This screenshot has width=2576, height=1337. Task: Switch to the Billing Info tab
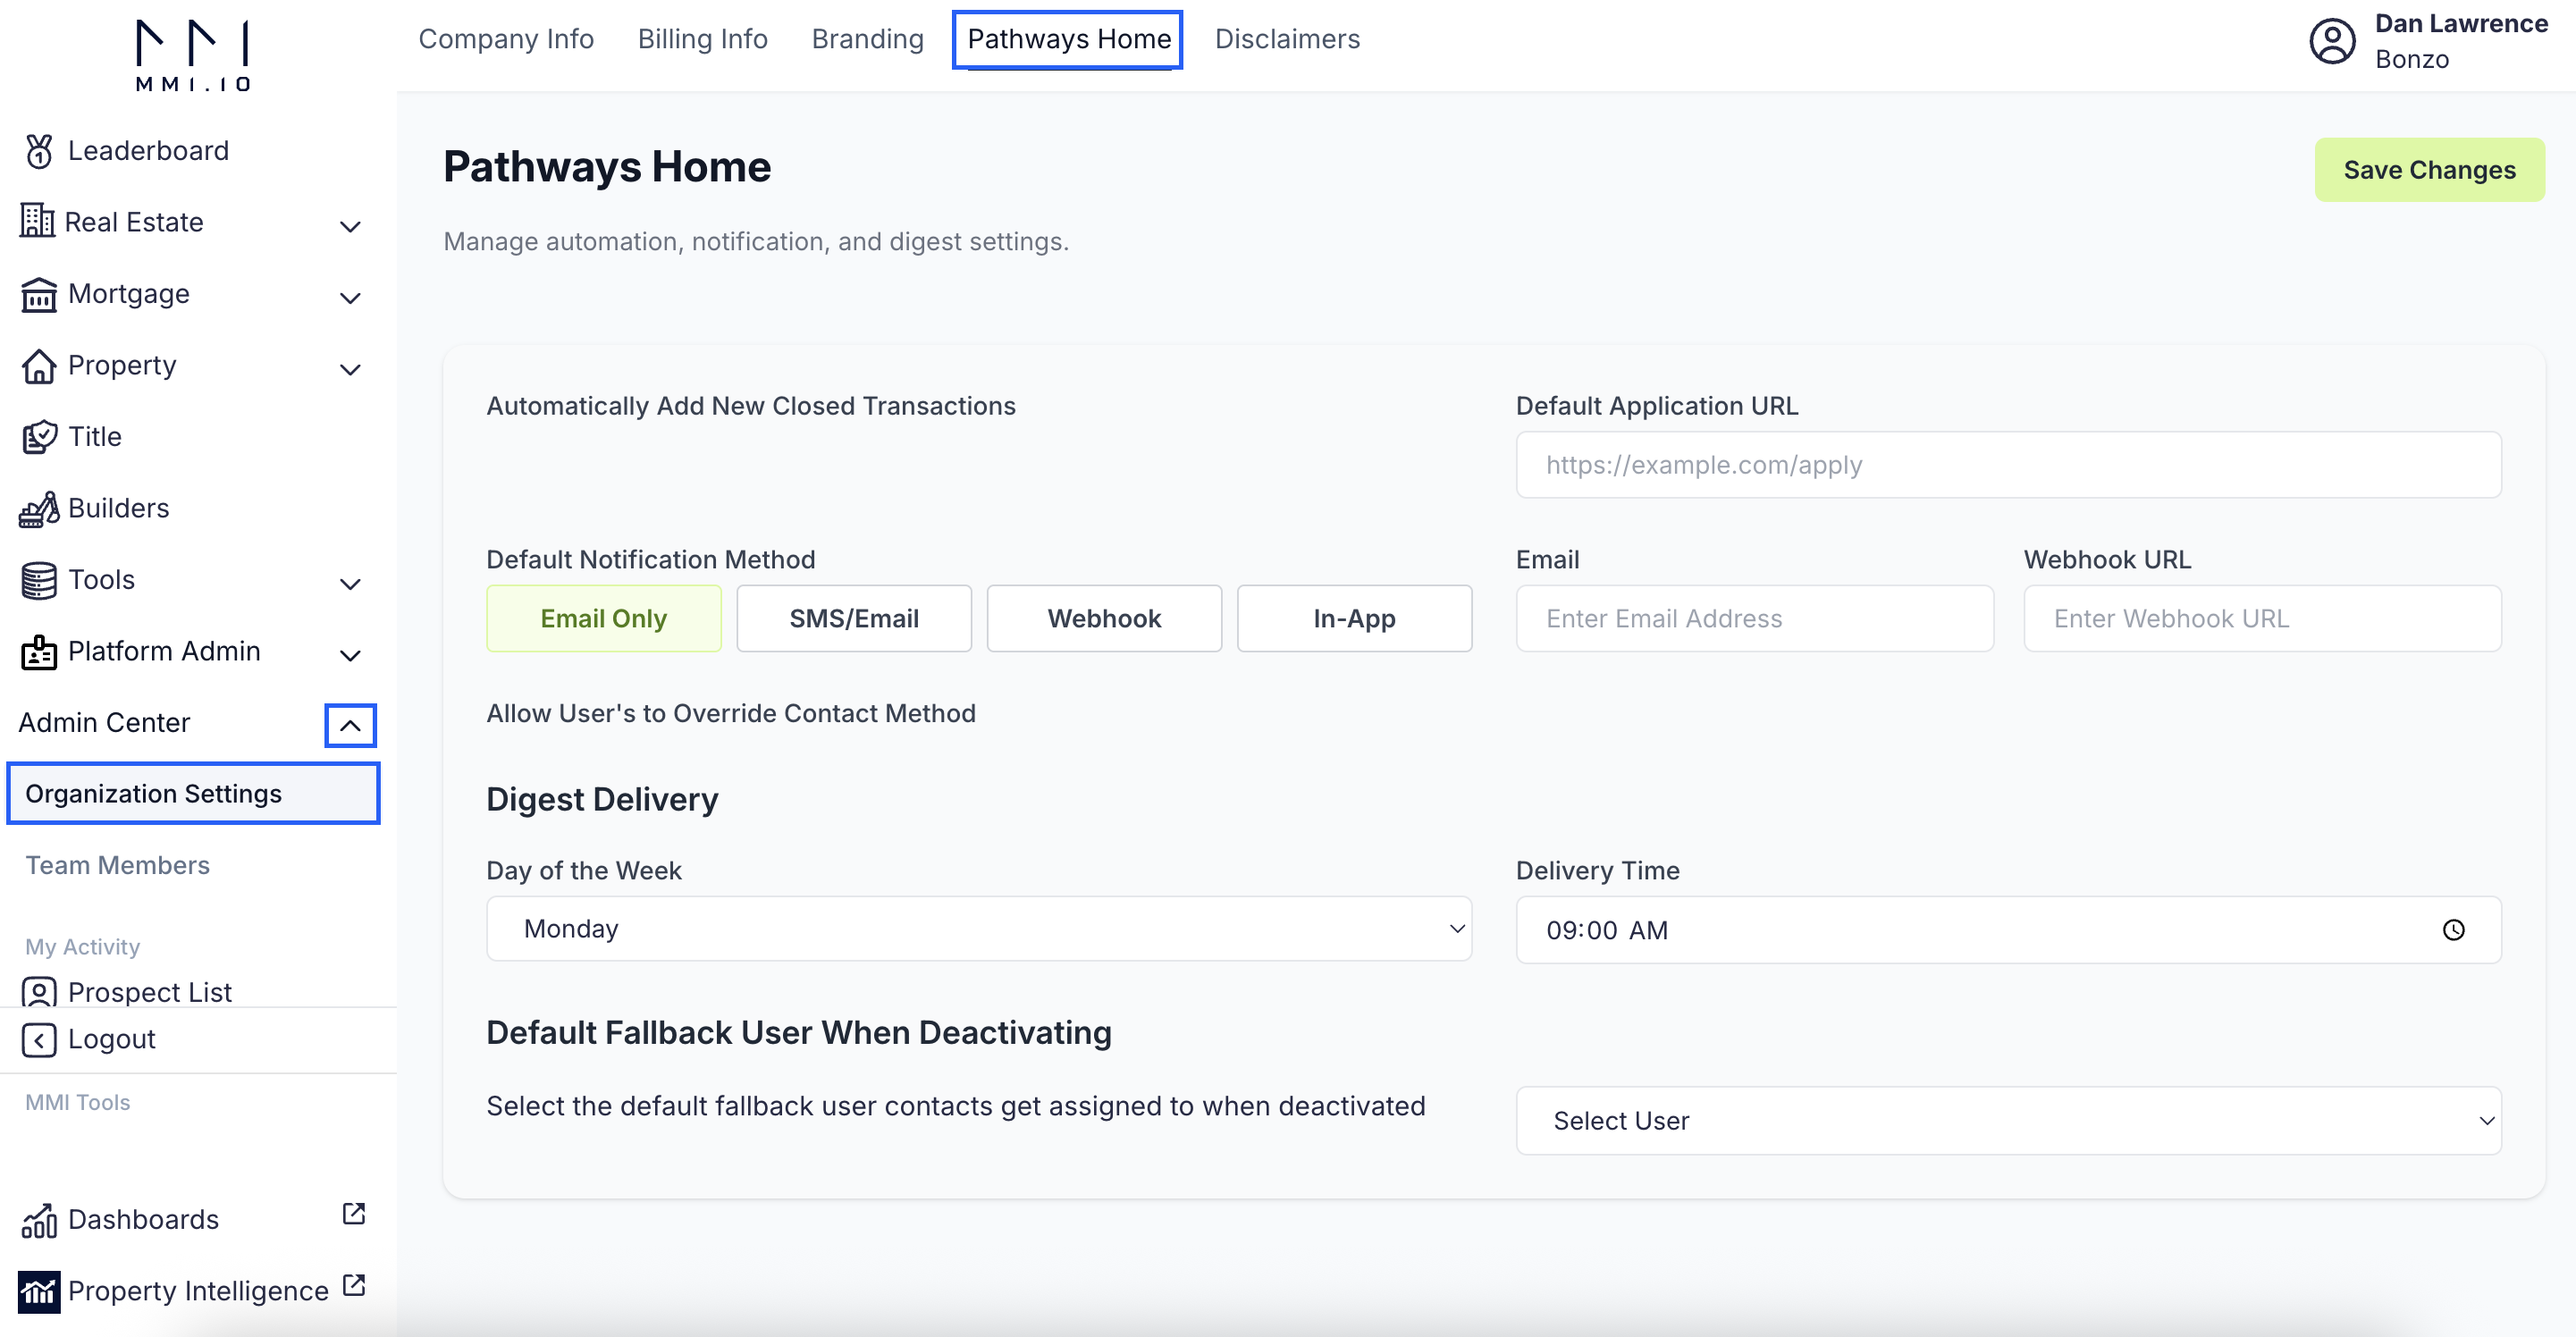[703, 39]
